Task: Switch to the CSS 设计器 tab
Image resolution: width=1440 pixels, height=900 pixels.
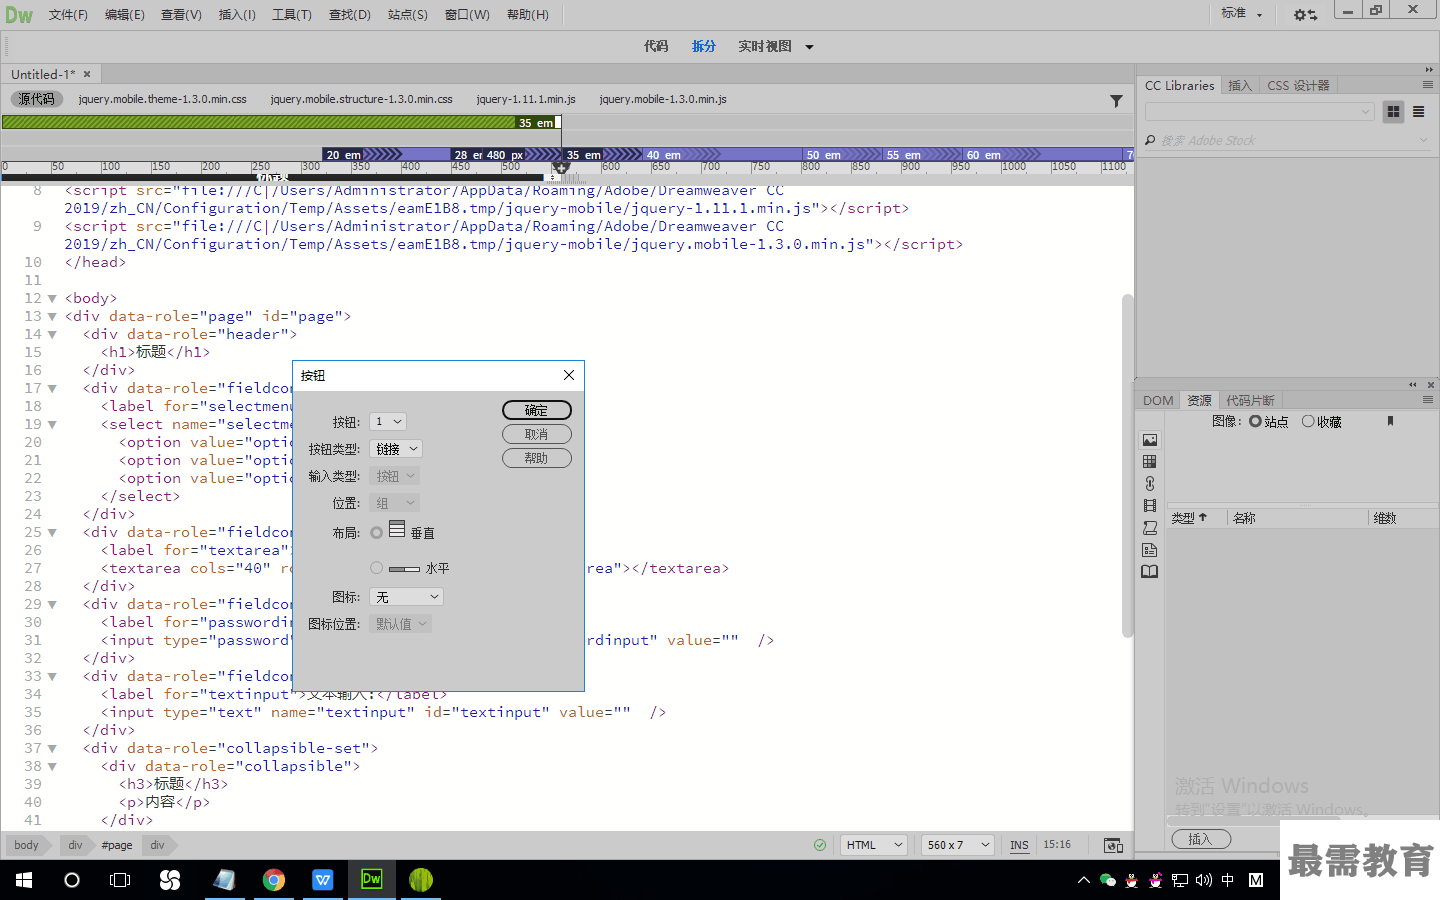Action: click(x=1298, y=86)
